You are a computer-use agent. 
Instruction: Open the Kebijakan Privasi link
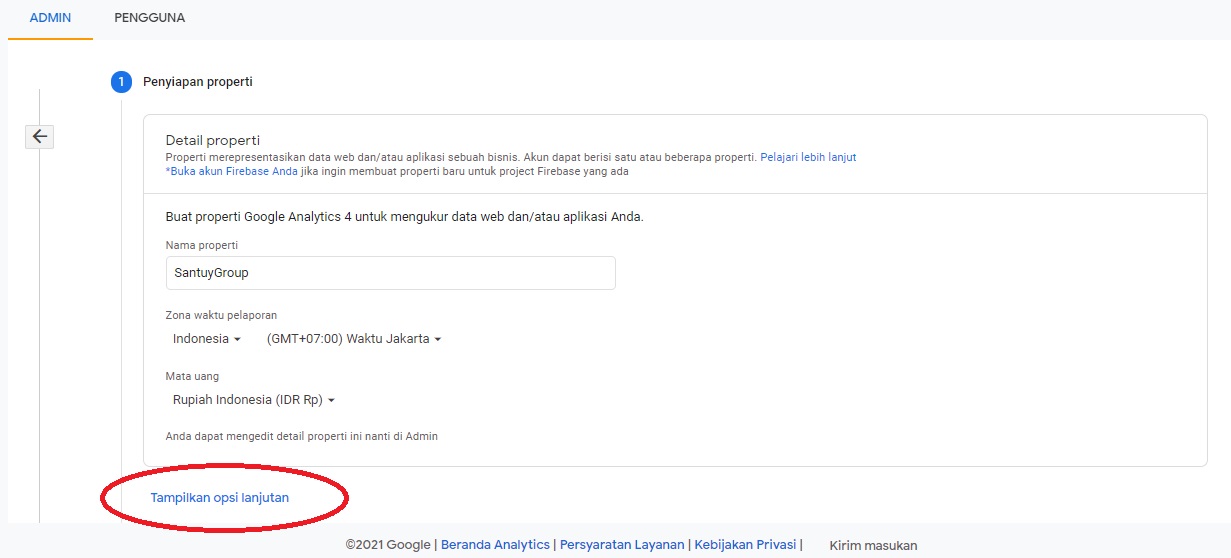pyautogui.click(x=745, y=545)
